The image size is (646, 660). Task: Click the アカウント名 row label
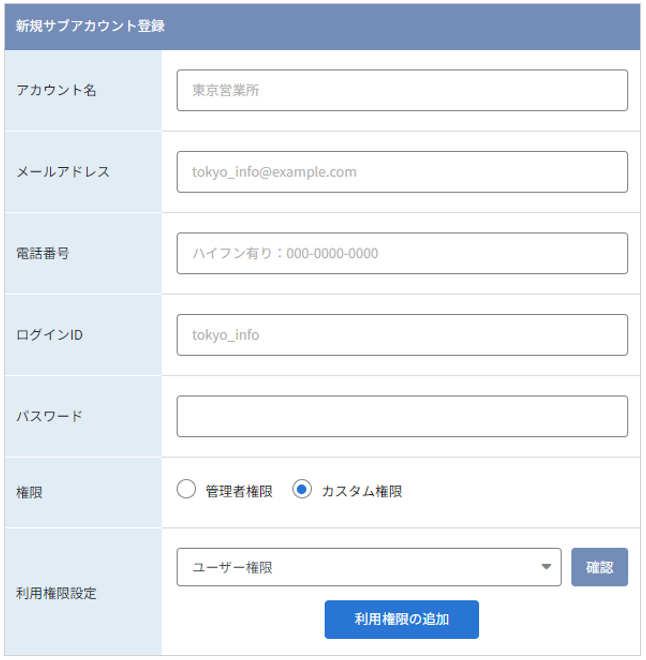[56, 90]
